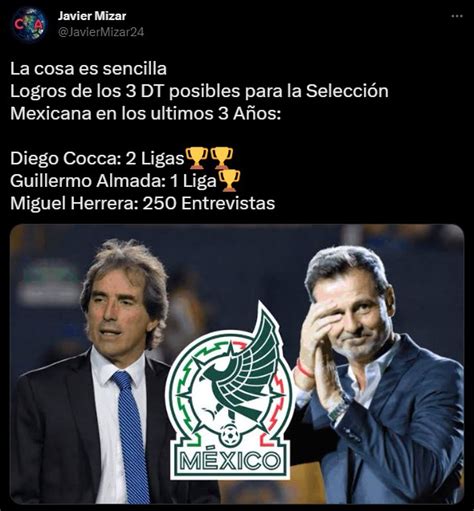Select the line 'La cosa es sencilla'

click(88, 69)
